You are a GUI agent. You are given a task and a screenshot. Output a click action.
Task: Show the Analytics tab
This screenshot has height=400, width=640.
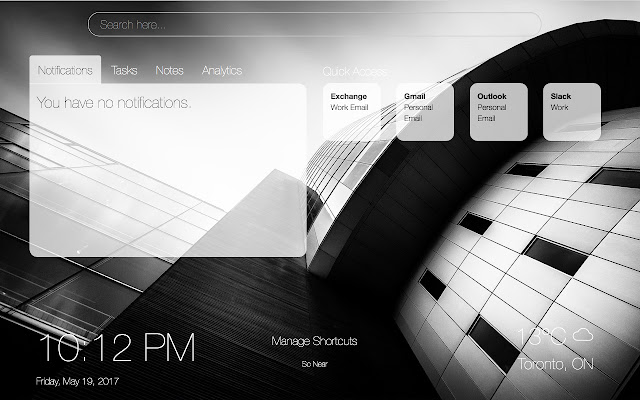[222, 70]
